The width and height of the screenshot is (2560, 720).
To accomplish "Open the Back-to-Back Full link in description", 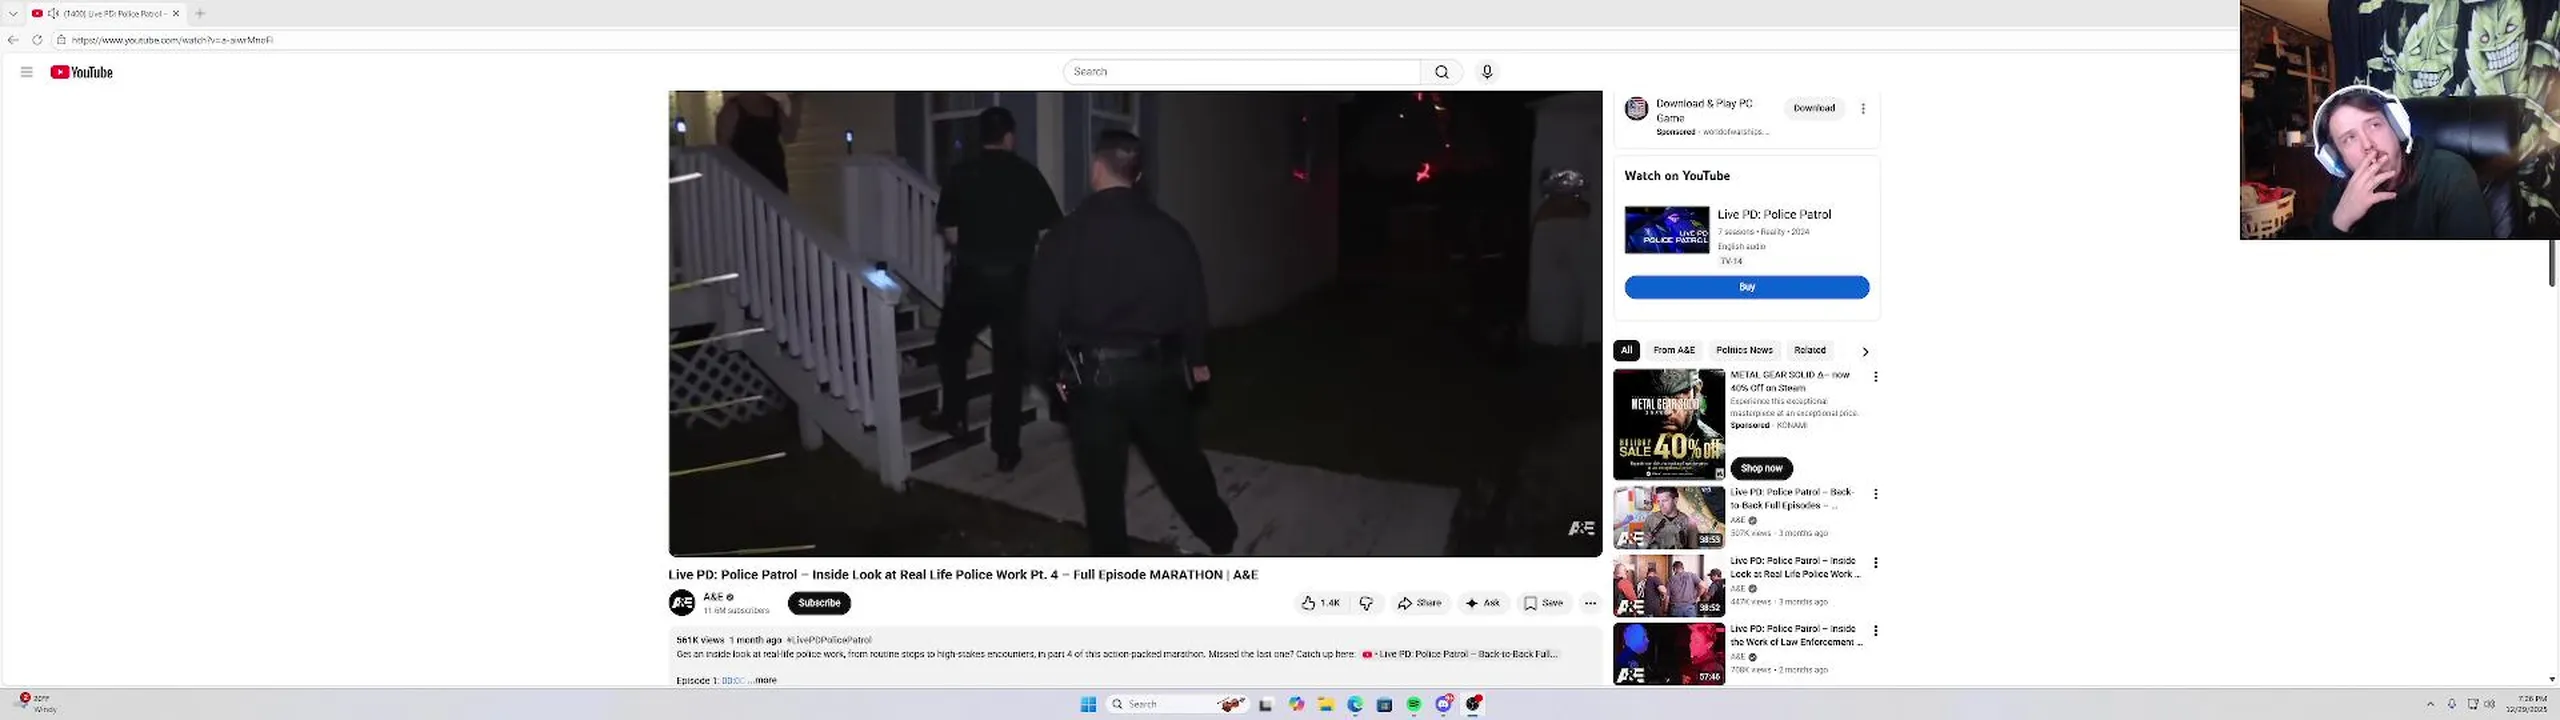I will point(1460,654).
